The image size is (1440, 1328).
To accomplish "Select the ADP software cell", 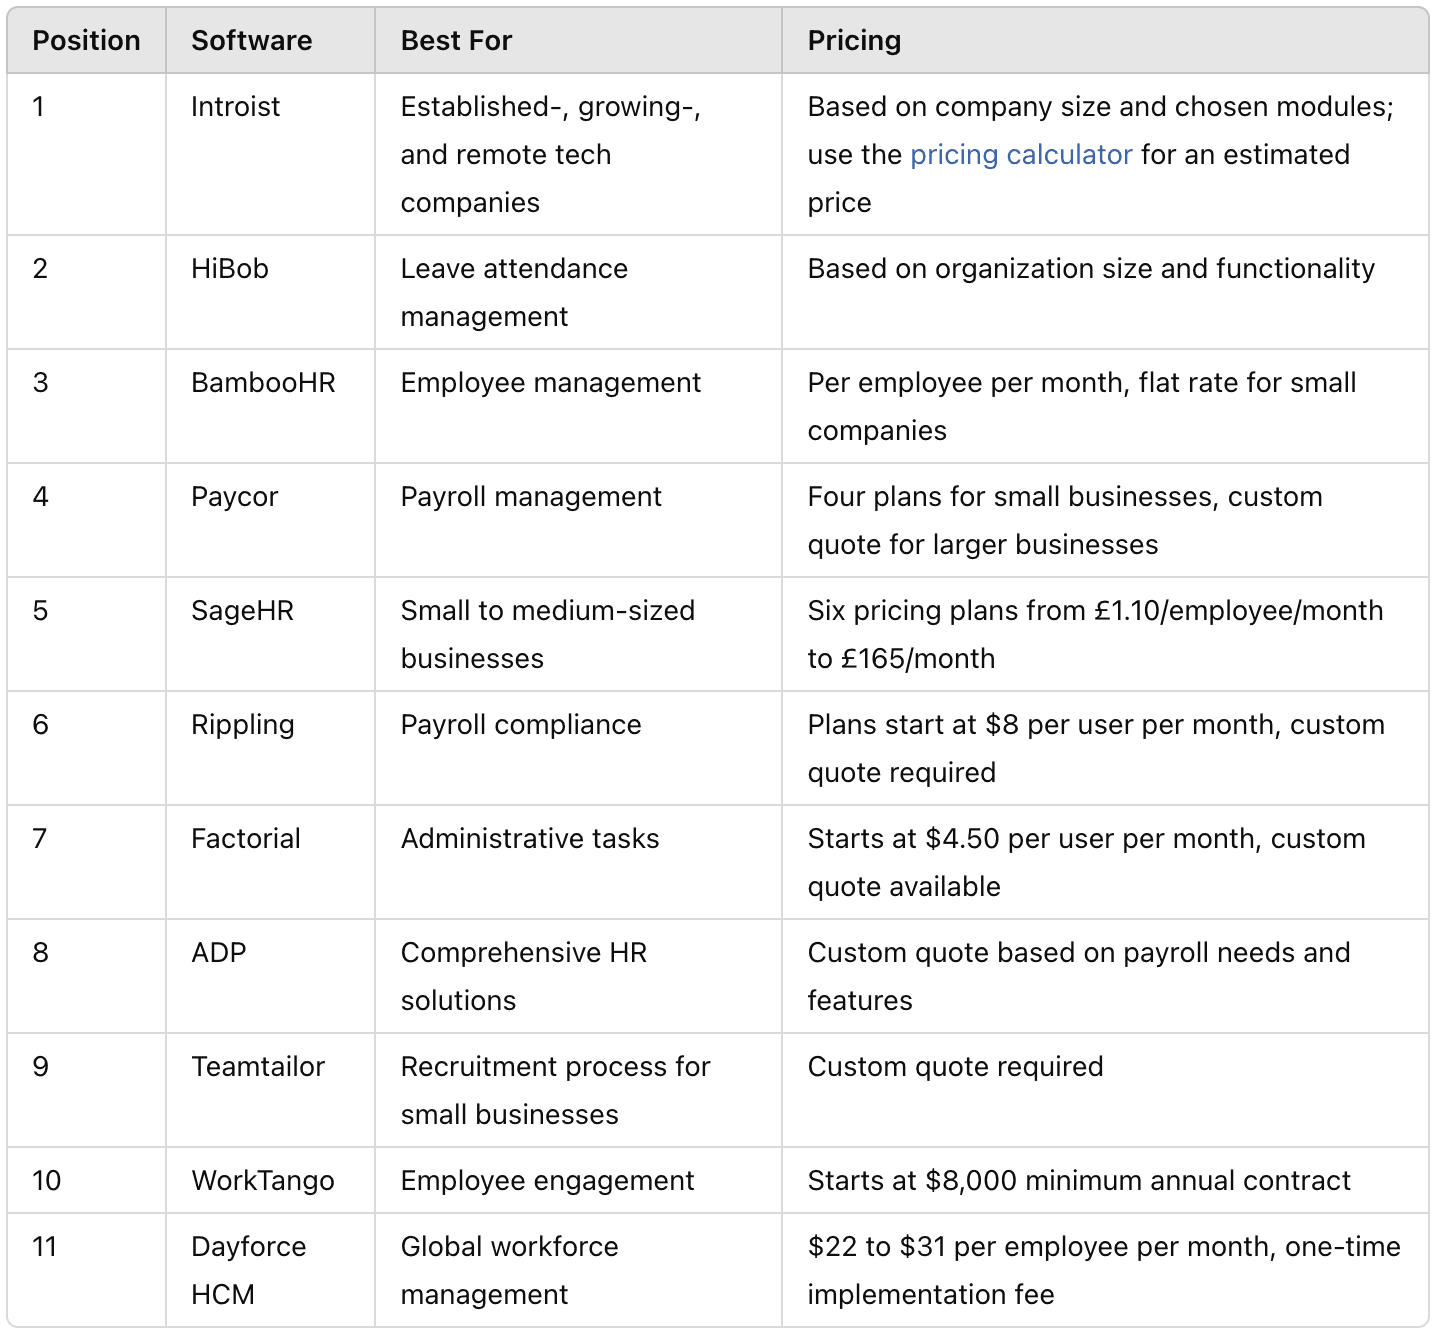I will 270,976.
